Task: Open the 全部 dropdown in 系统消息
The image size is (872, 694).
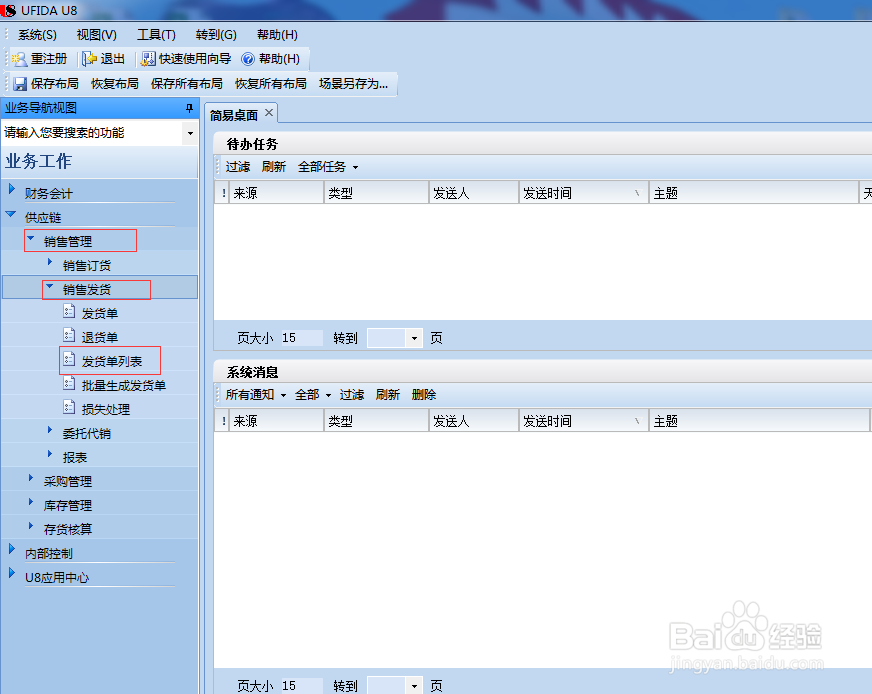Action: coord(313,395)
